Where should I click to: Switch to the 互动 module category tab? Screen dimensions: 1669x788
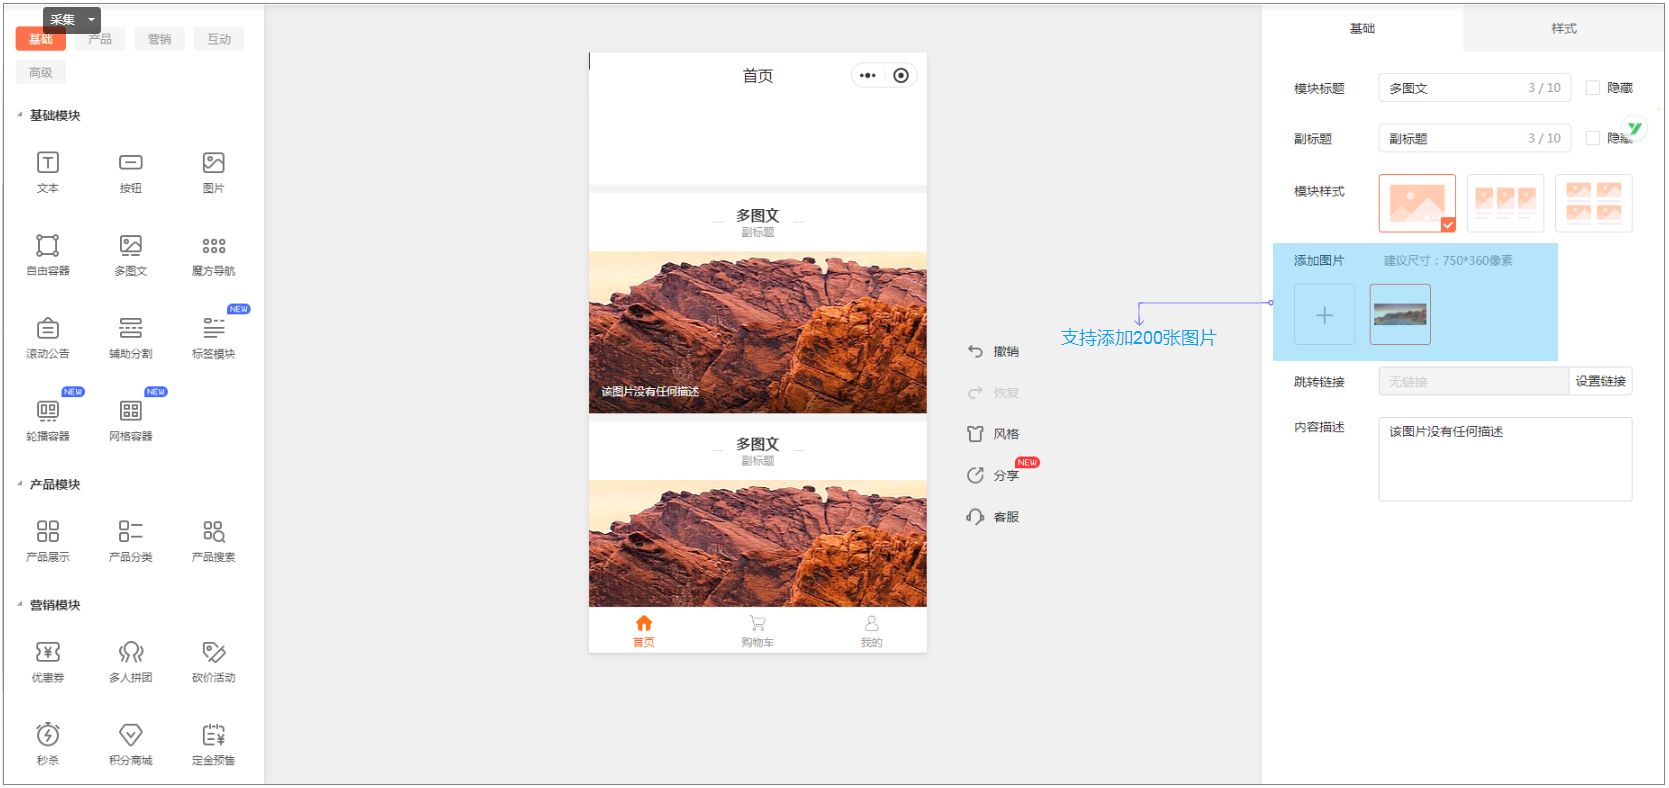pyautogui.click(x=219, y=39)
